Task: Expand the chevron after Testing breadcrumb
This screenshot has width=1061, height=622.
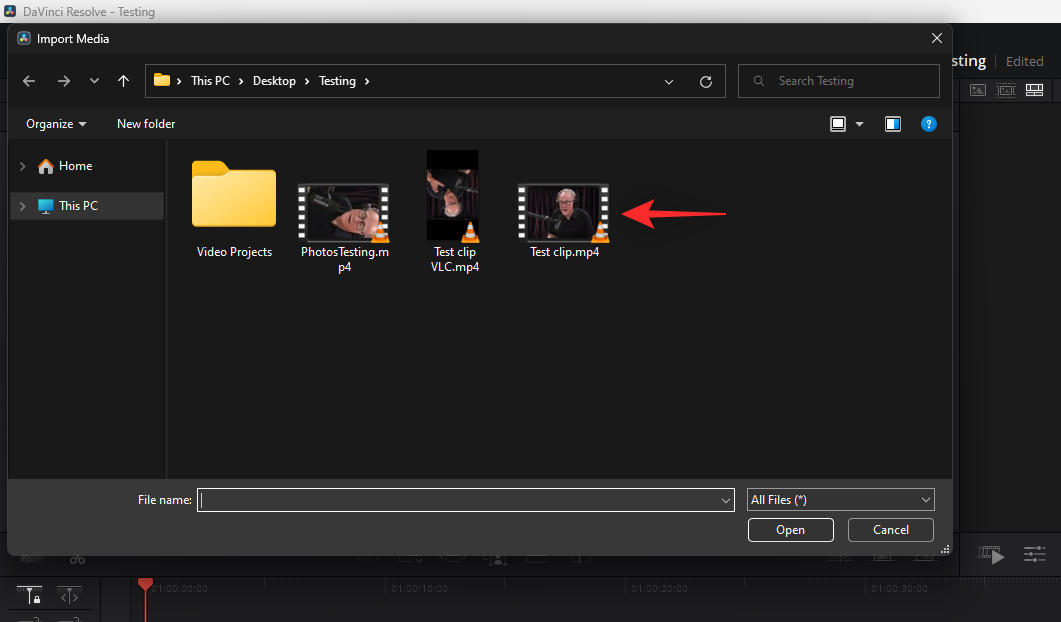Action: (x=367, y=81)
